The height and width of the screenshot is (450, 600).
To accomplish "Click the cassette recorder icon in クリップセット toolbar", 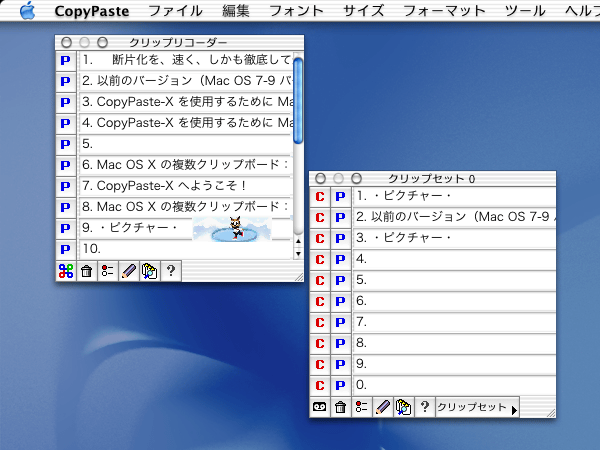I will (x=320, y=407).
